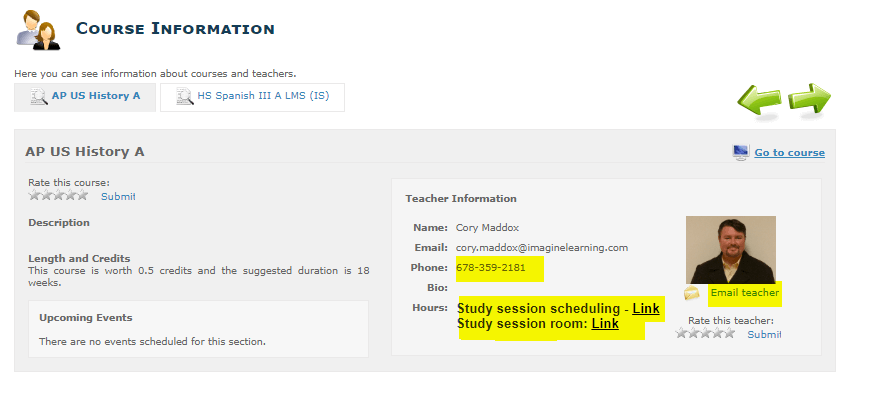Rate the teacher one star
The image size is (876, 402).
click(x=681, y=333)
